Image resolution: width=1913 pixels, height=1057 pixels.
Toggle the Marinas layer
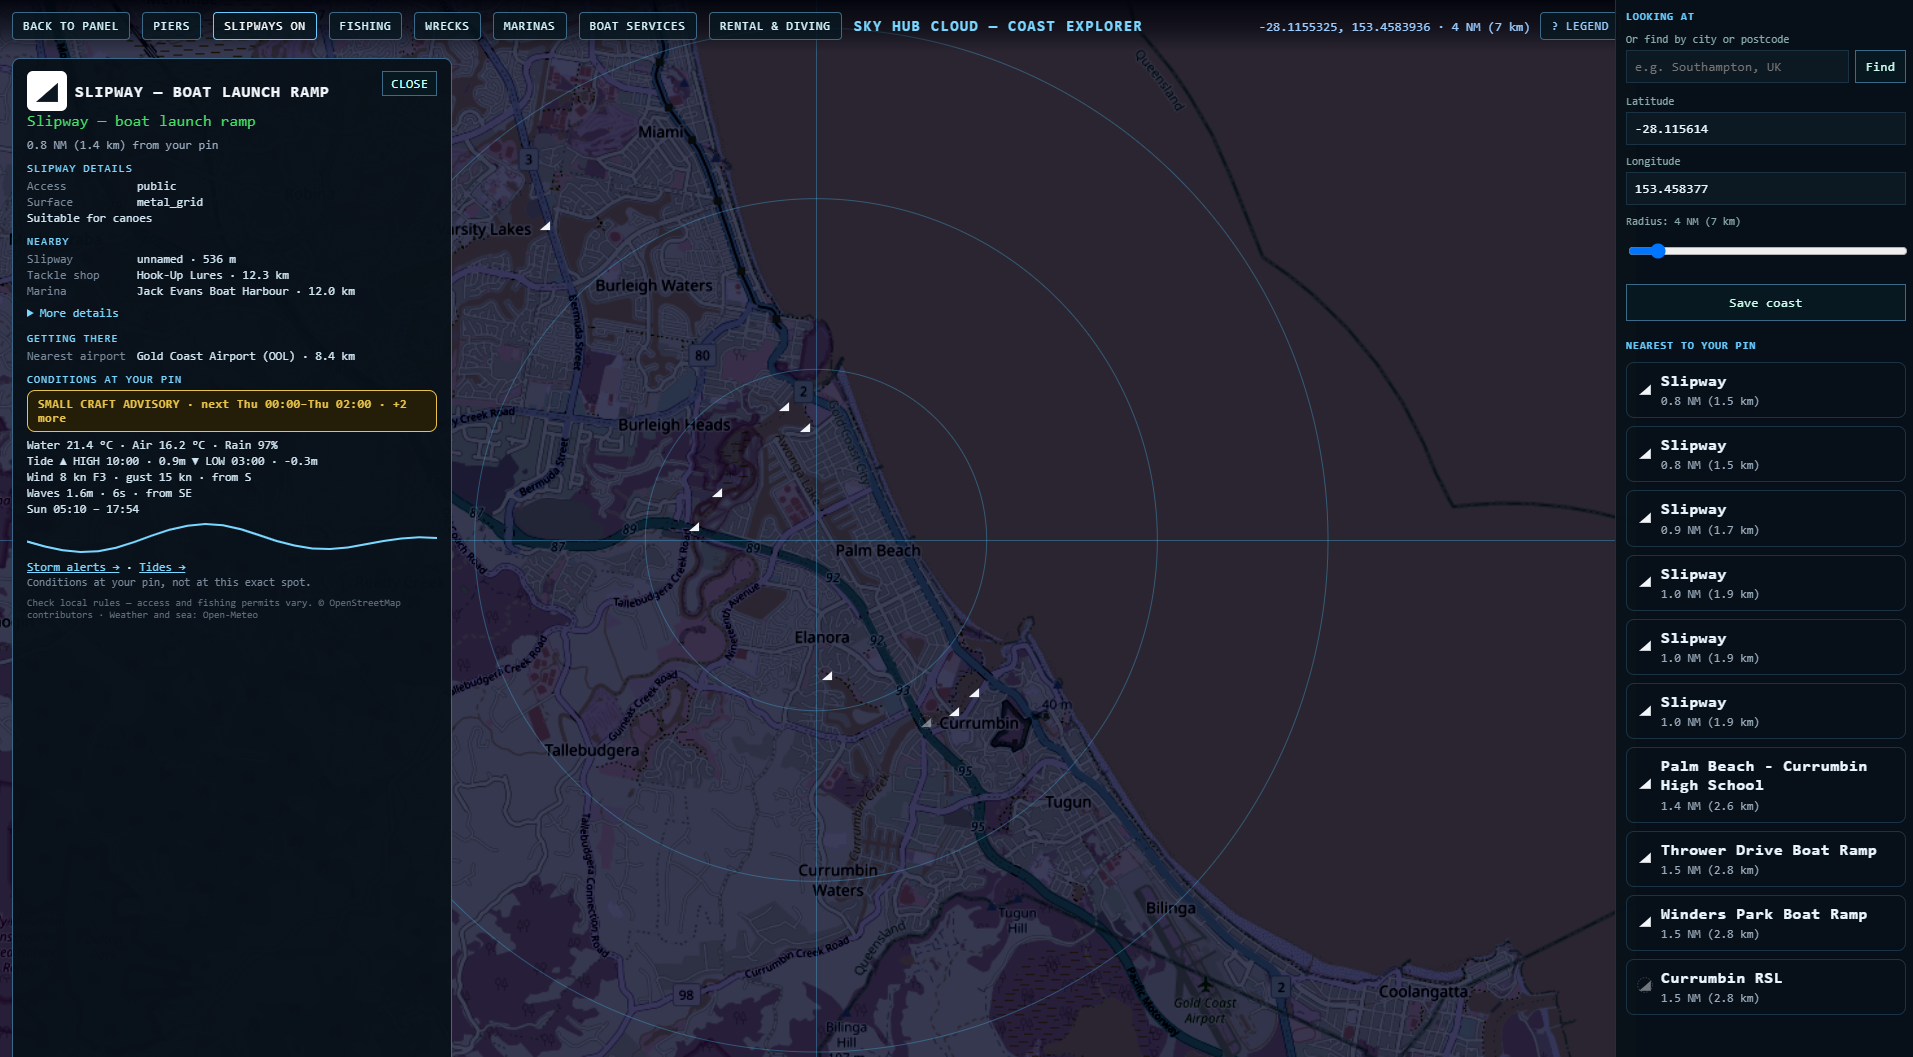click(x=529, y=26)
